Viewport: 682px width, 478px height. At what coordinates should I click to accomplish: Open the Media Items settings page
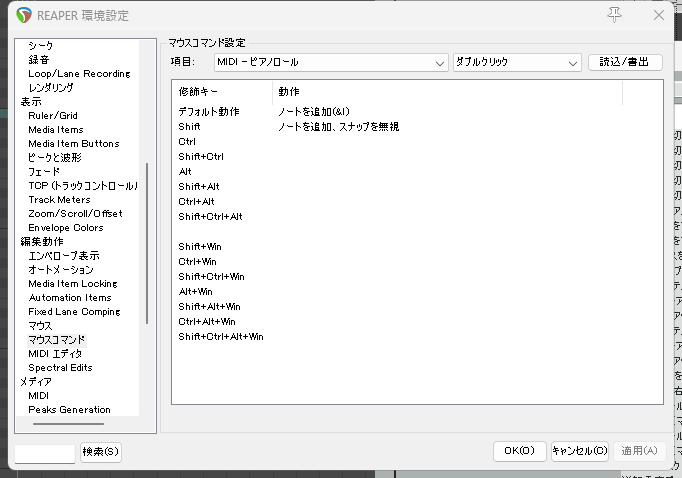coord(56,130)
